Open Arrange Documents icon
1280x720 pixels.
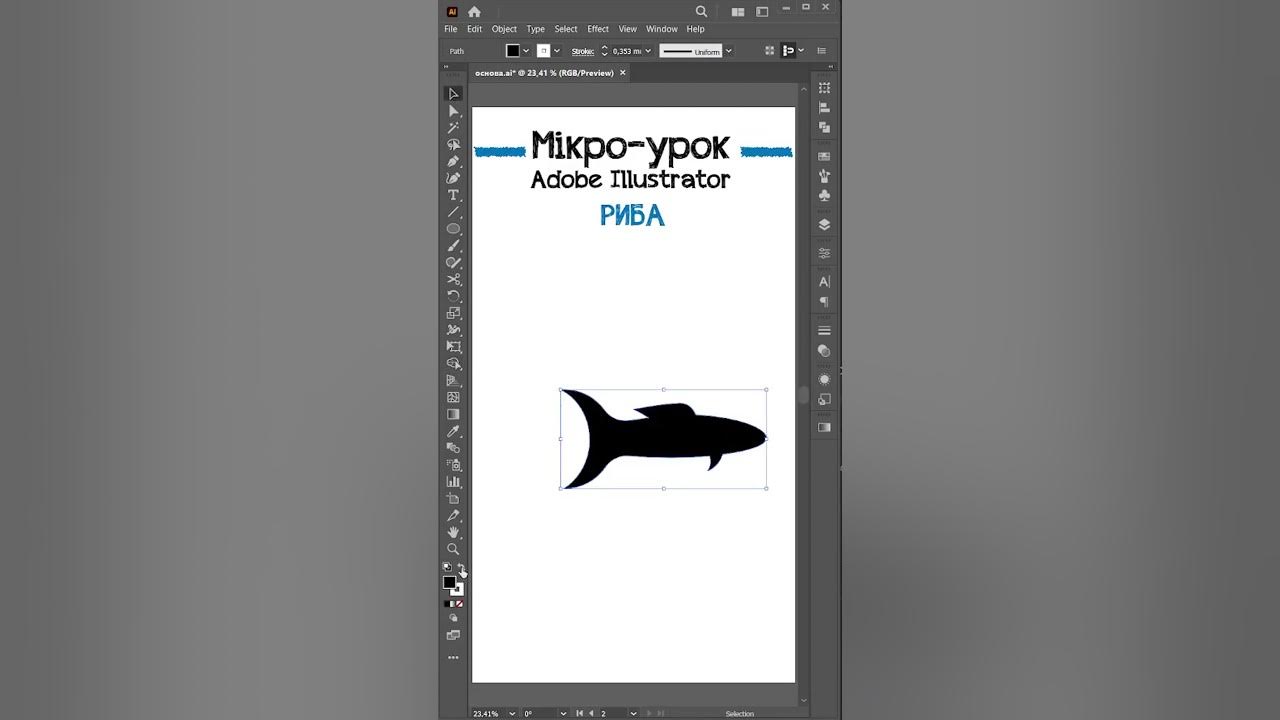[x=738, y=12]
